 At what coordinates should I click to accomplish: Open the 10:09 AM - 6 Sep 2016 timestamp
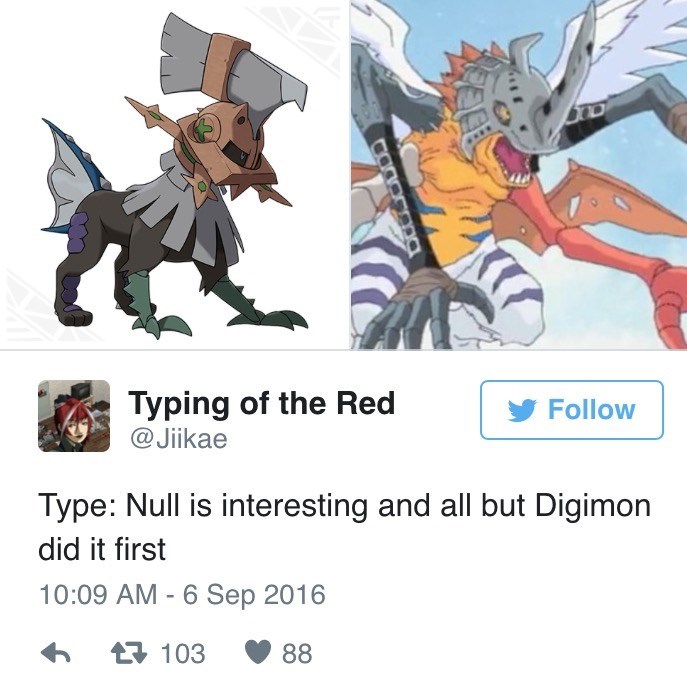182,594
